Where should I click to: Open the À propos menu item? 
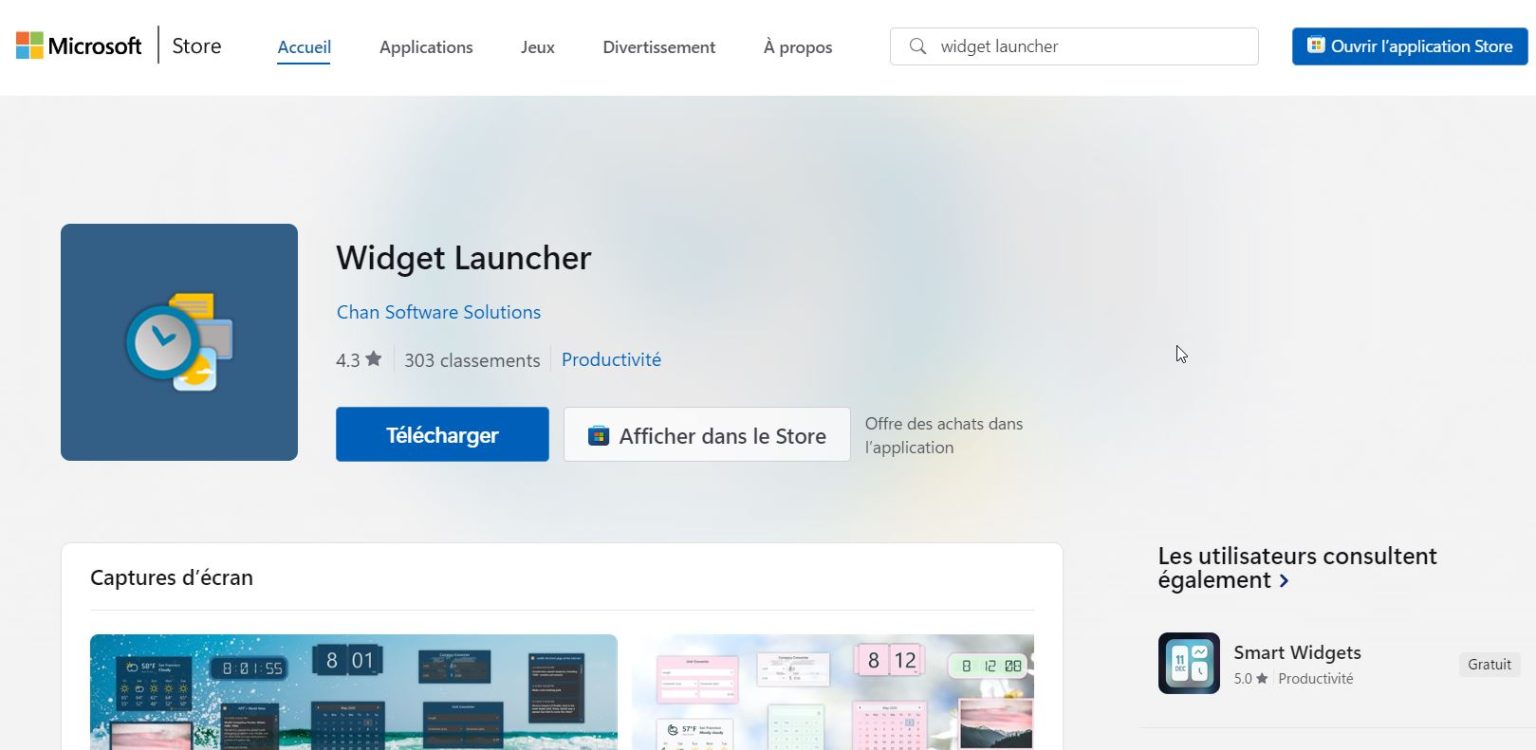click(x=797, y=47)
